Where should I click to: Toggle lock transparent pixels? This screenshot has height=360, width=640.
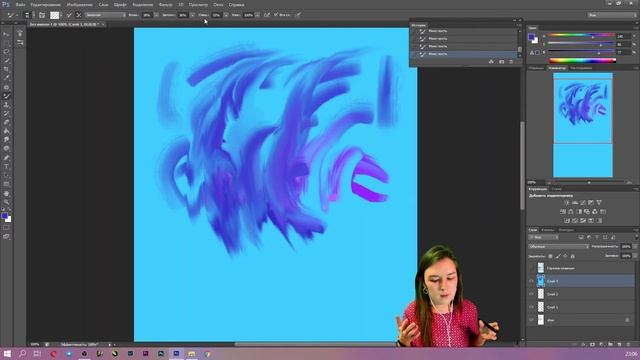[x=550, y=256]
